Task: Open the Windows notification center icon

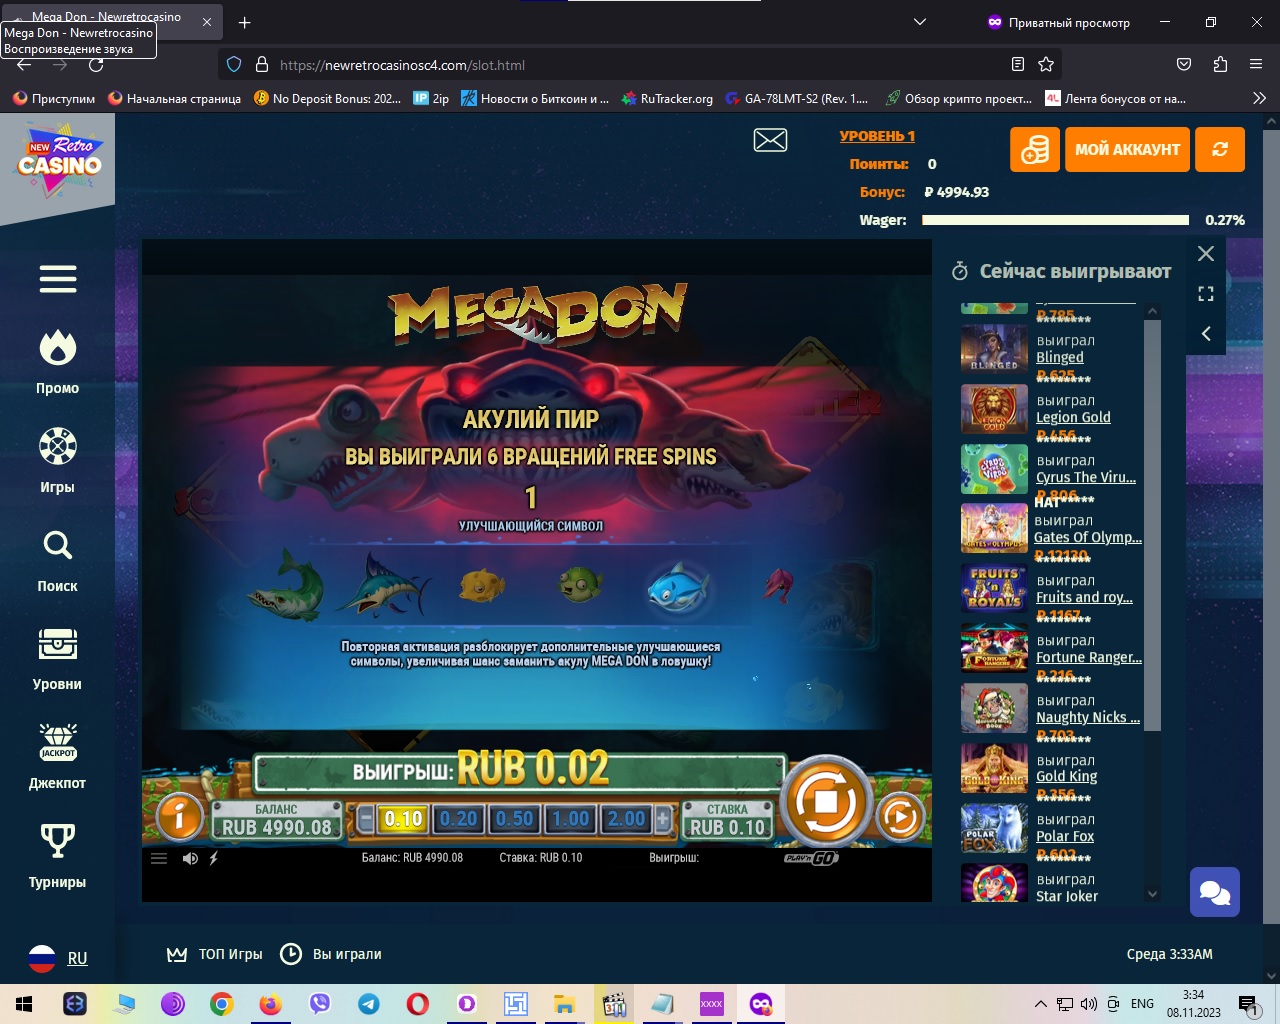Action: 1248,1004
